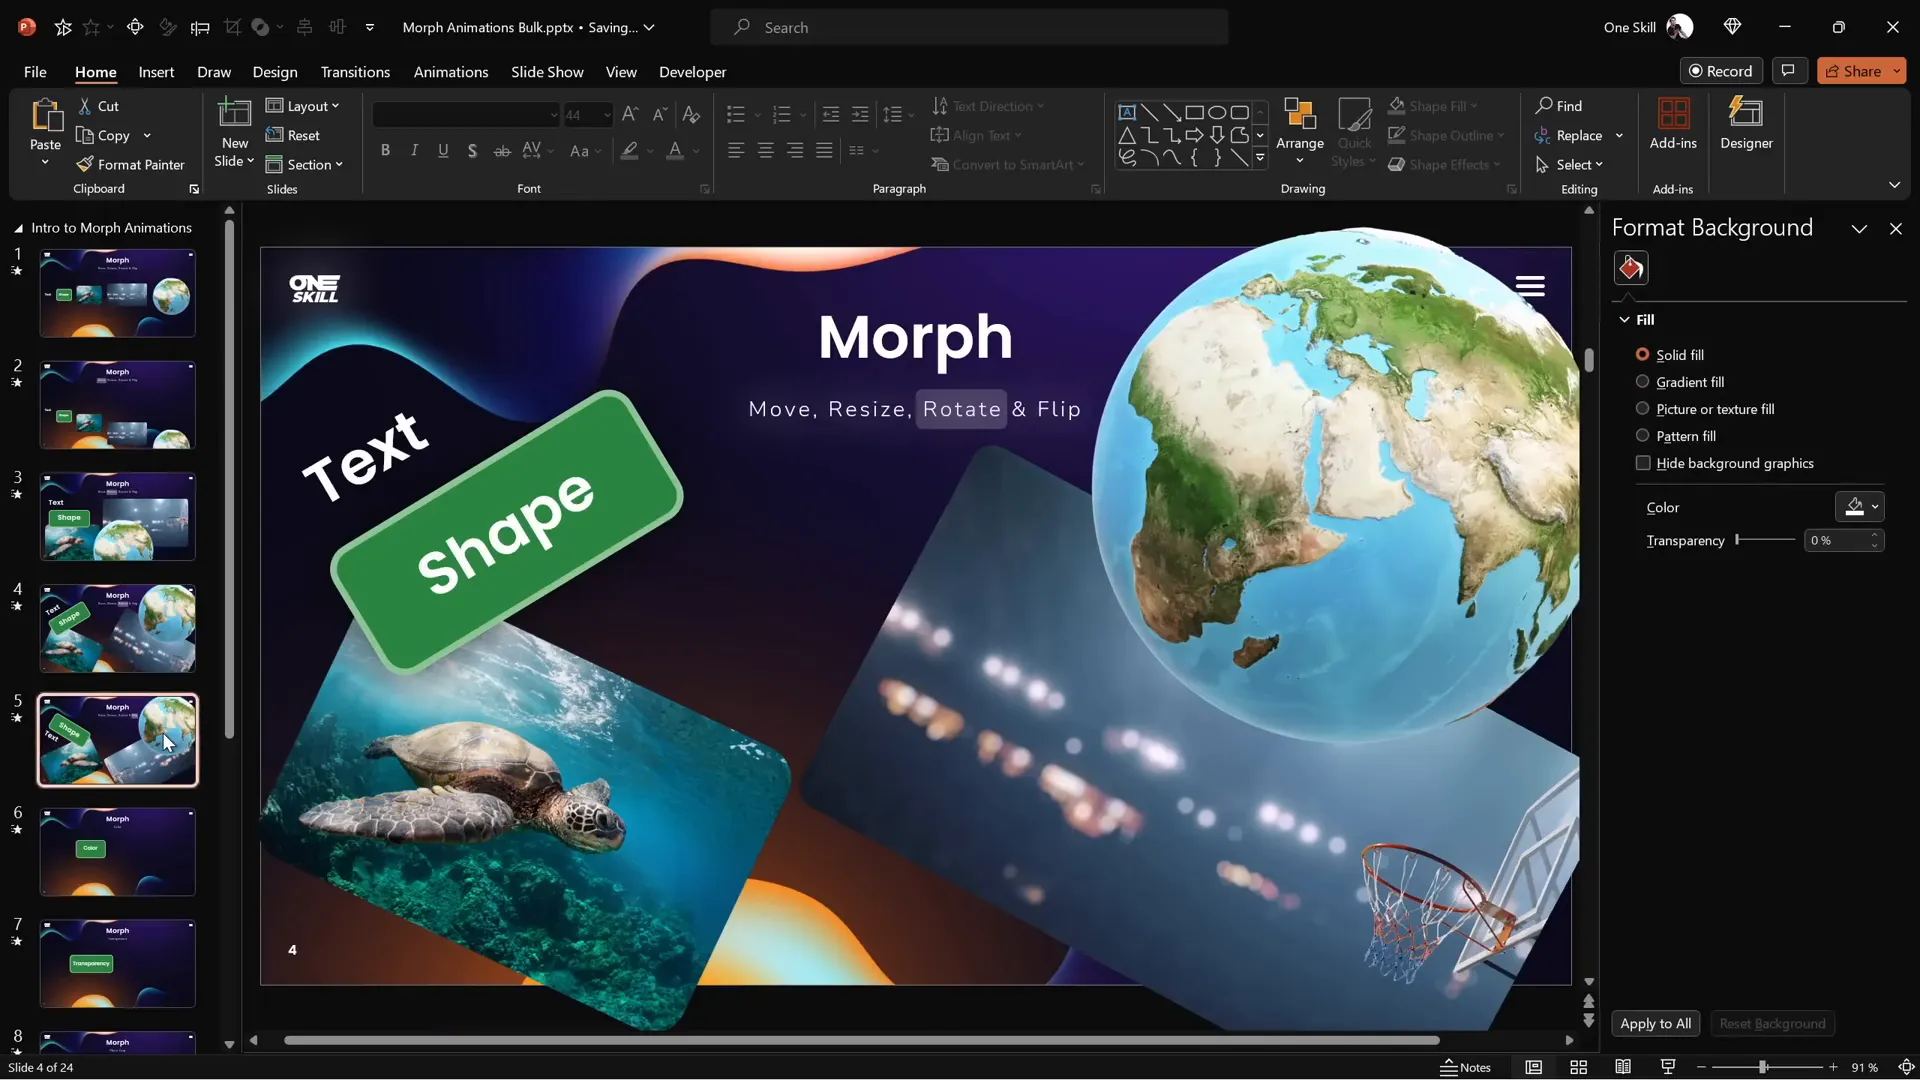Activate the Format Painter brush

tap(131, 164)
